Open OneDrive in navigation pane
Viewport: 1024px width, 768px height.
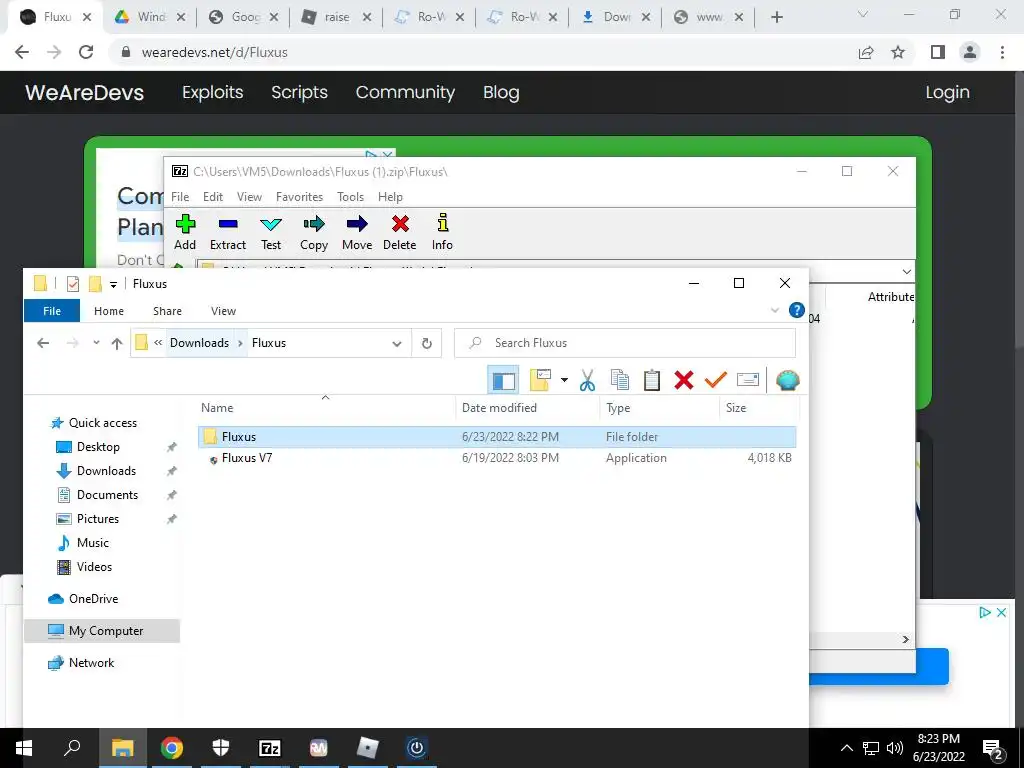[x=93, y=599]
